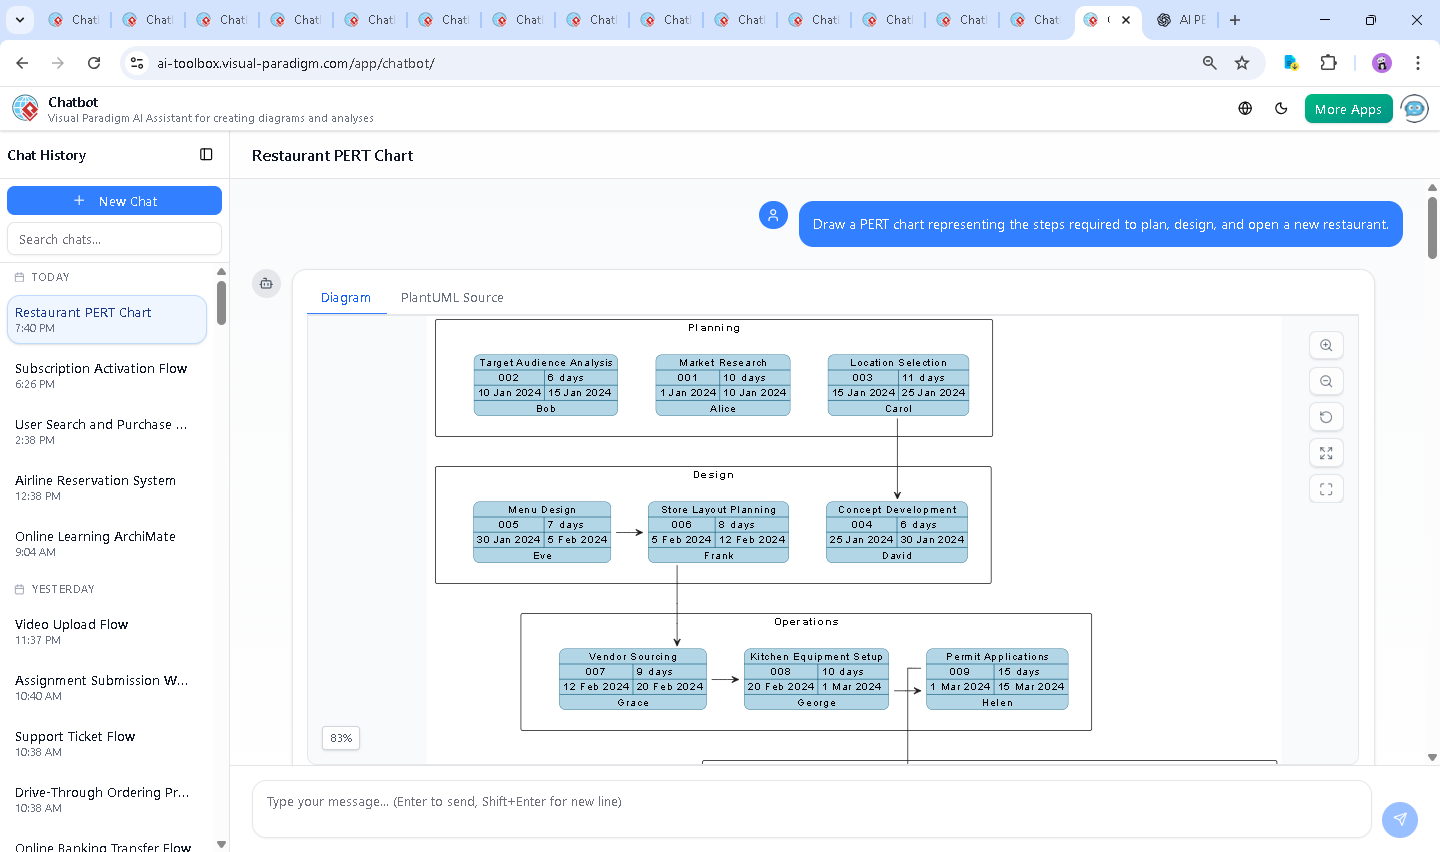Start a New Chat
This screenshot has height=852, width=1440.
point(114,200)
